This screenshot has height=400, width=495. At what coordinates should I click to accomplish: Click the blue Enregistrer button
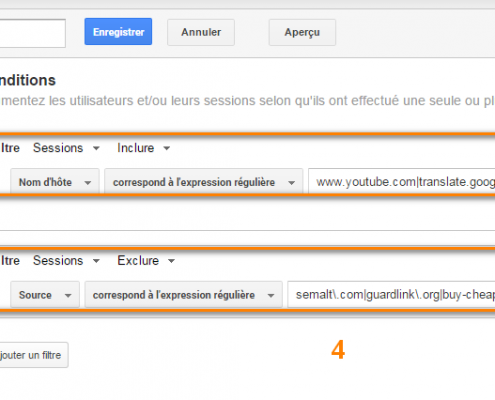pyautogui.click(x=118, y=32)
